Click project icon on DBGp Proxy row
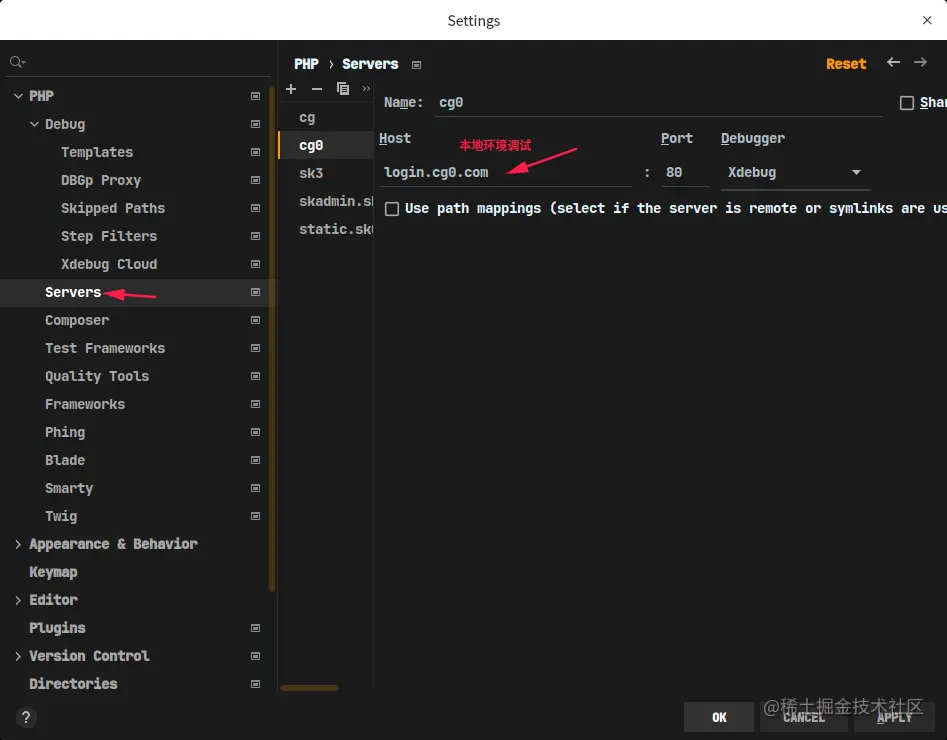947x740 pixels. click(255, 180)
